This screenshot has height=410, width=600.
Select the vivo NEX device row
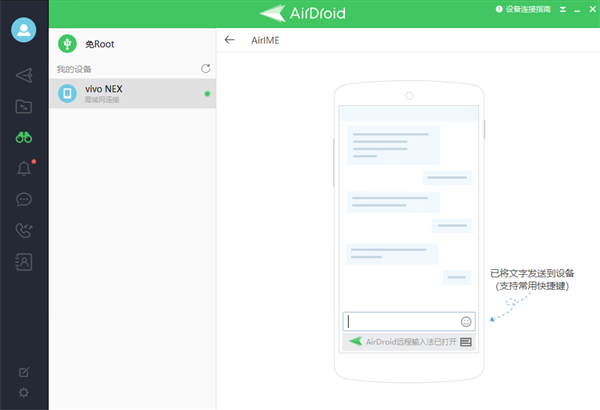[133, 93]
